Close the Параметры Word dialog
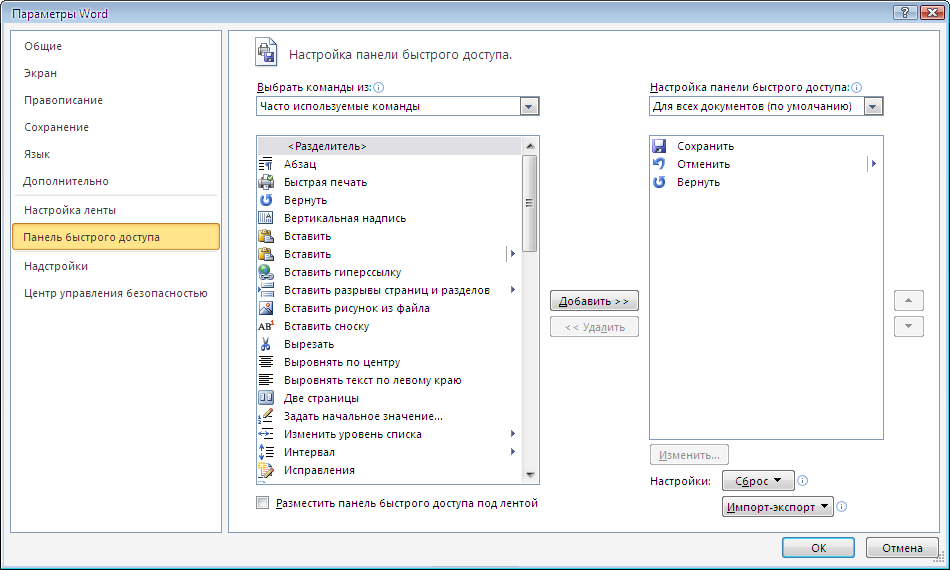 931,13
